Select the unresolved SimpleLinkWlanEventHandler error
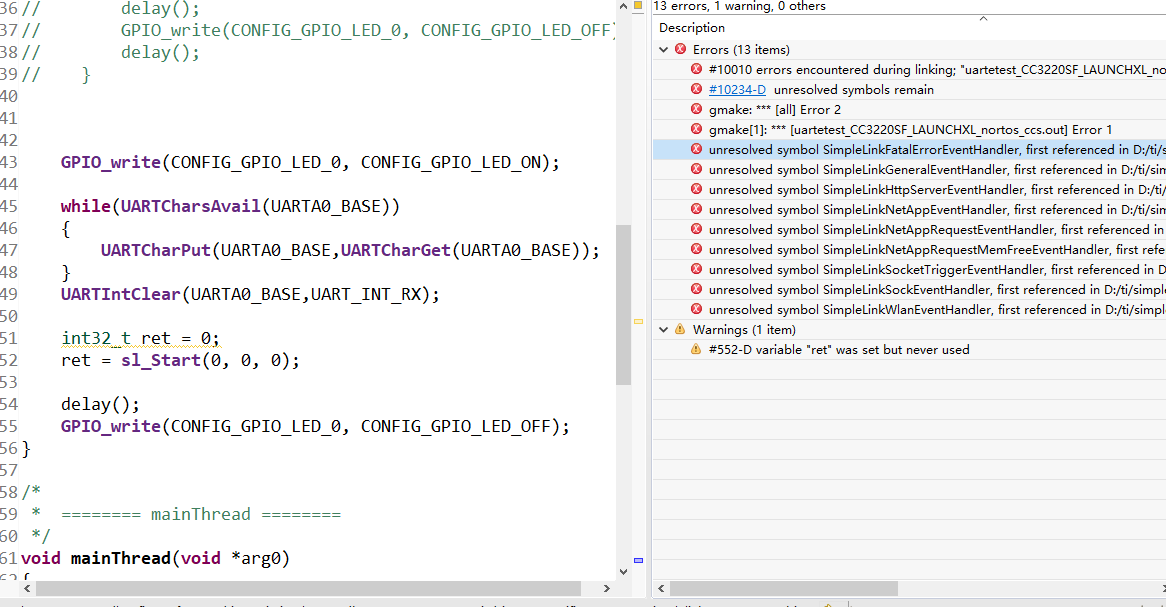This screenshot has height=607, width=1166. (x=909, y=310)
